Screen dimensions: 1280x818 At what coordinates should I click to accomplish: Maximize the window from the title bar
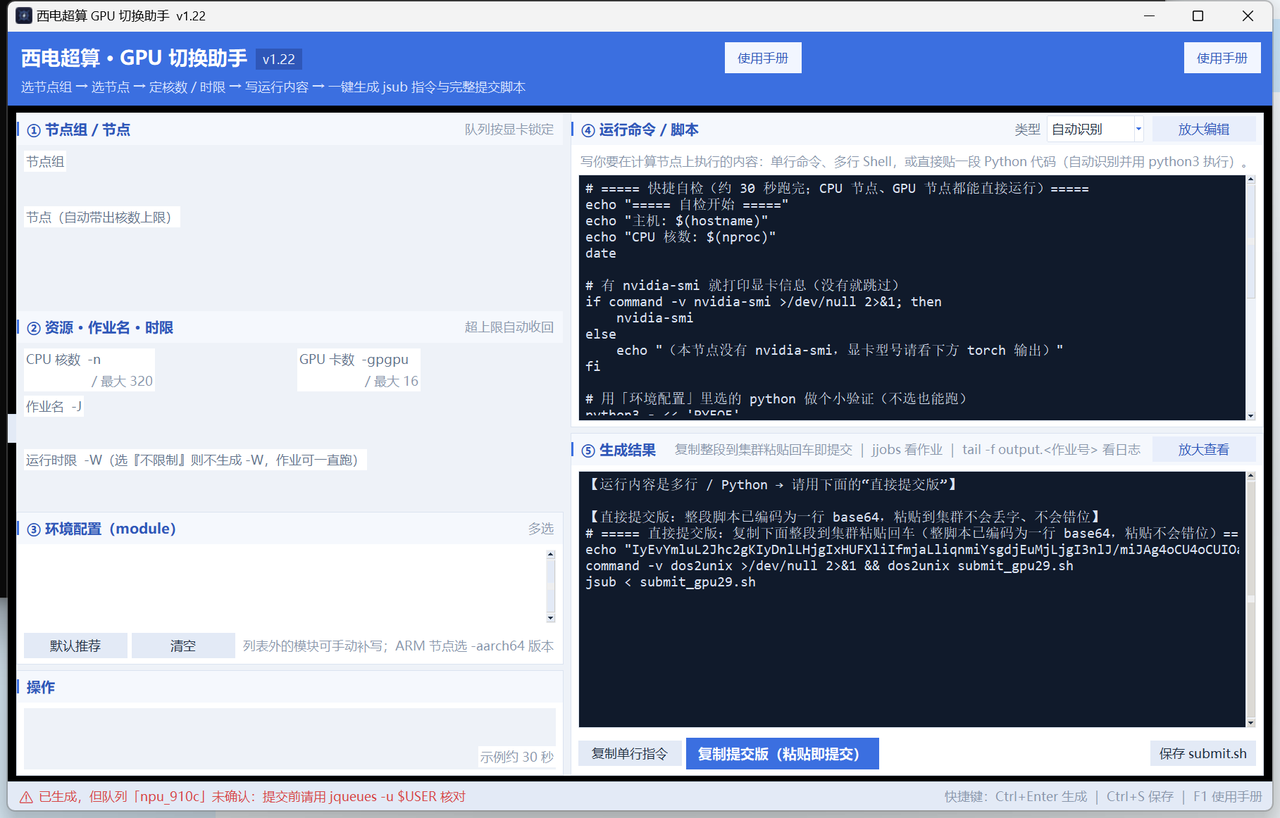(1198, 16)
